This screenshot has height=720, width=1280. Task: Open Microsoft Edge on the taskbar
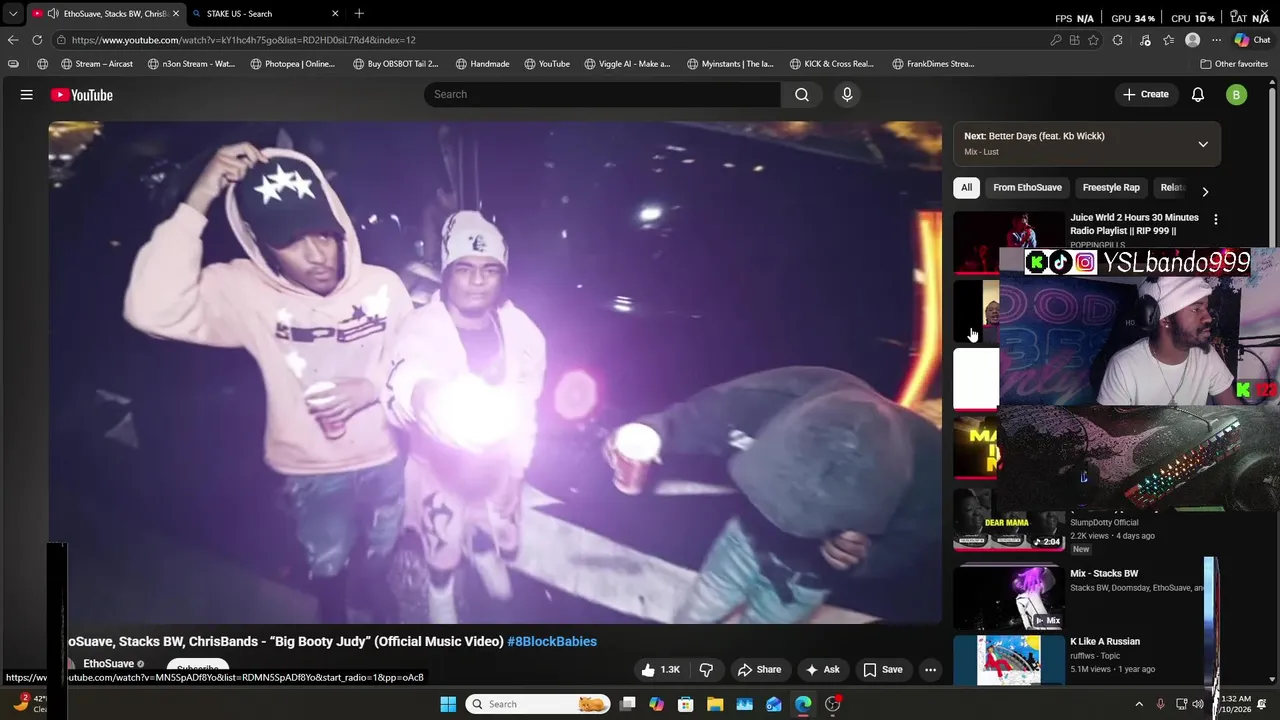click(x=803, y=704)
